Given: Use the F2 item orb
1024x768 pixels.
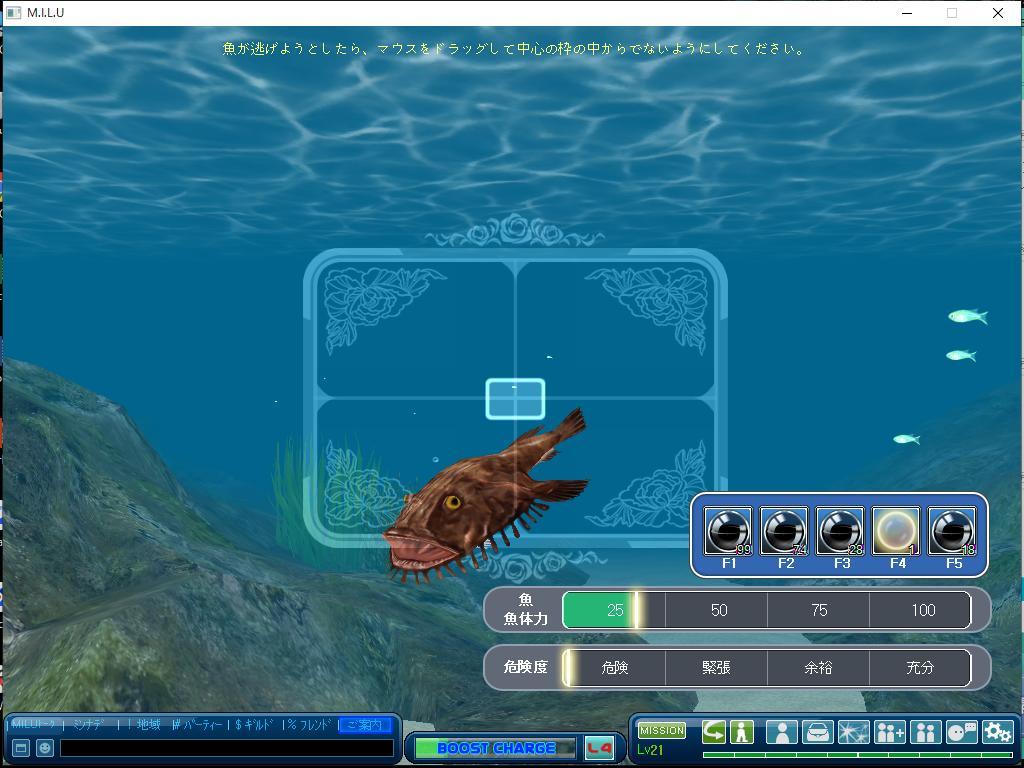Looking at the screenshot, I should pos(784,531).
